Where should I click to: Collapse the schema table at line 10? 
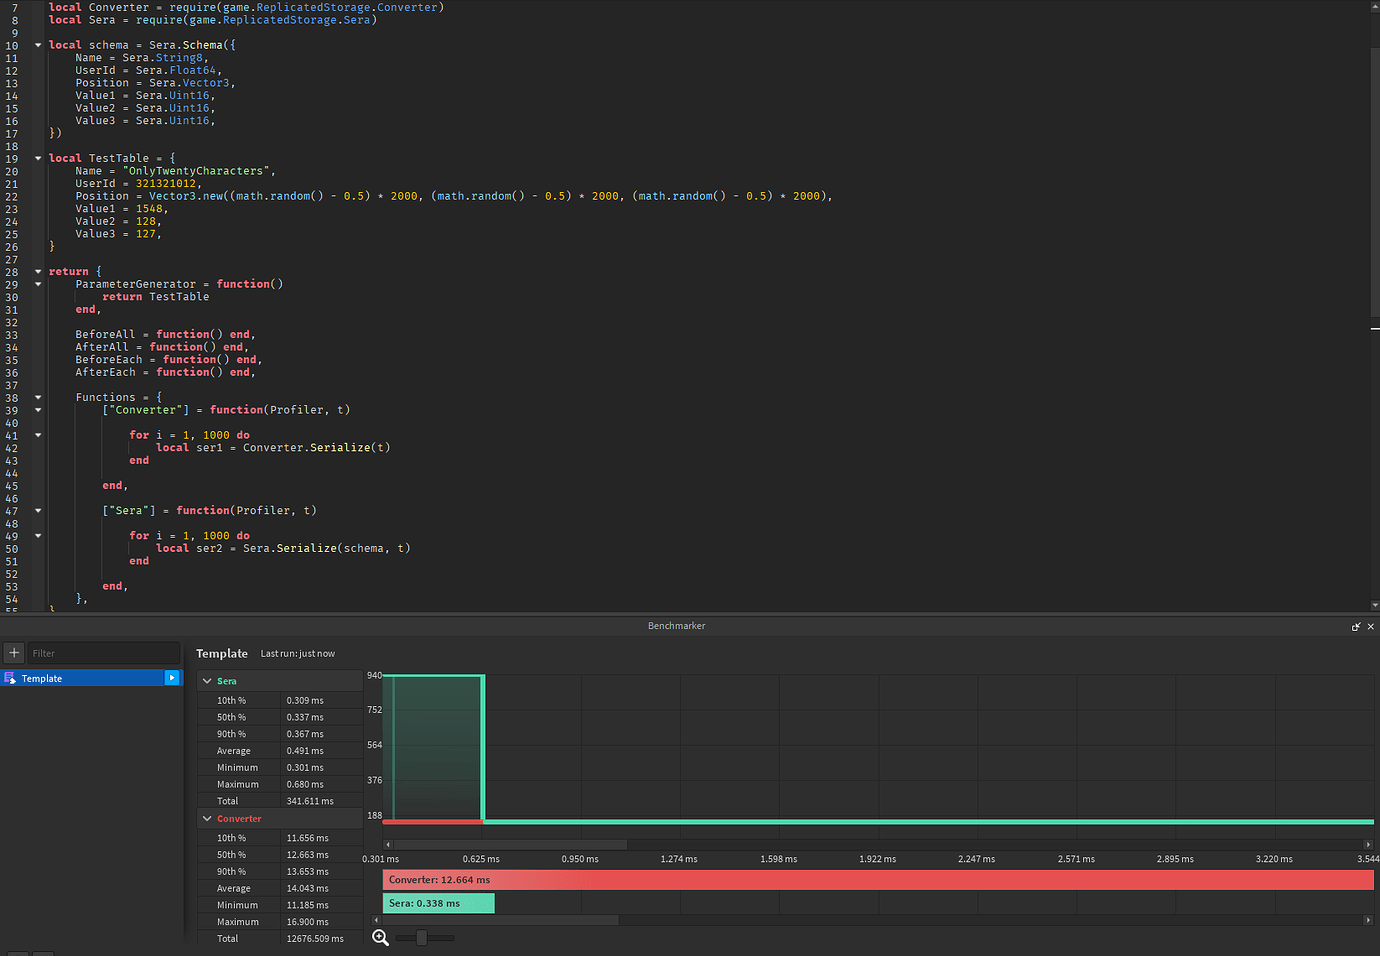click(x=37, y=44)
